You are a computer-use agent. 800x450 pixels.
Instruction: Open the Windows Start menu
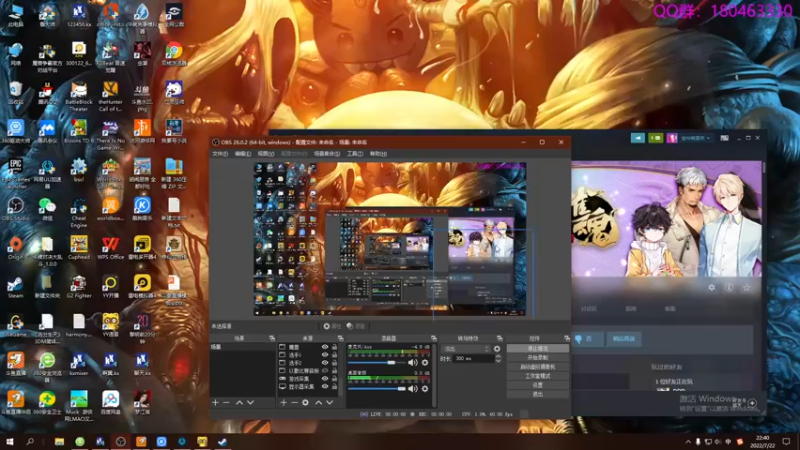(9, 441)
